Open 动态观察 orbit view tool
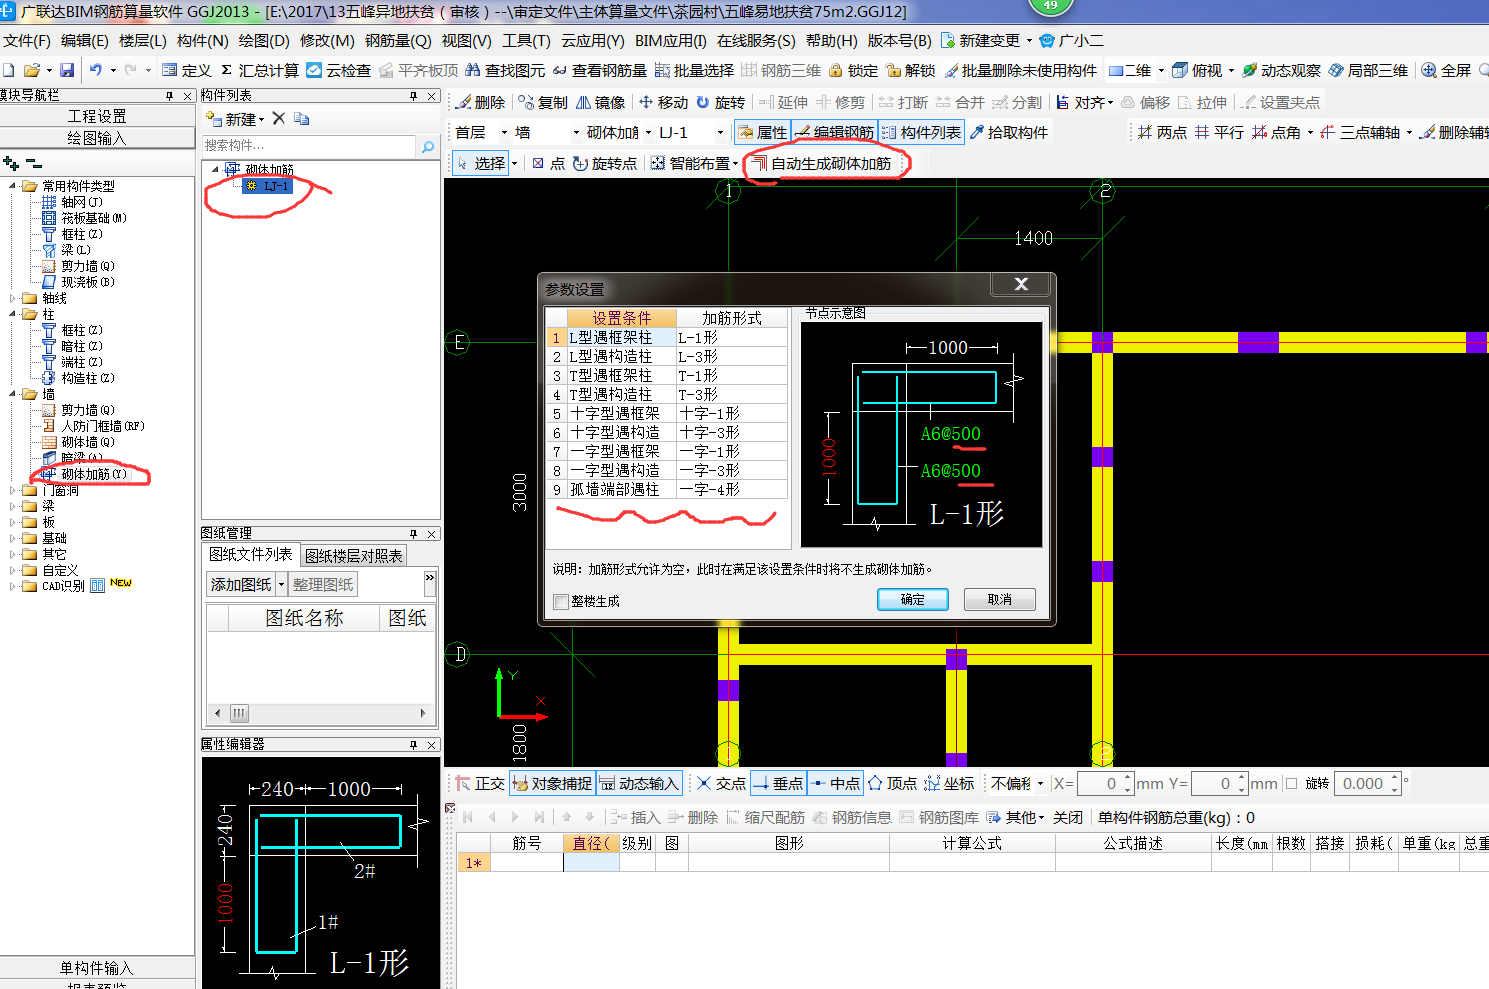Image resolution: width=1489 pixels, height=989 pixels. (x=1281, y=70)
